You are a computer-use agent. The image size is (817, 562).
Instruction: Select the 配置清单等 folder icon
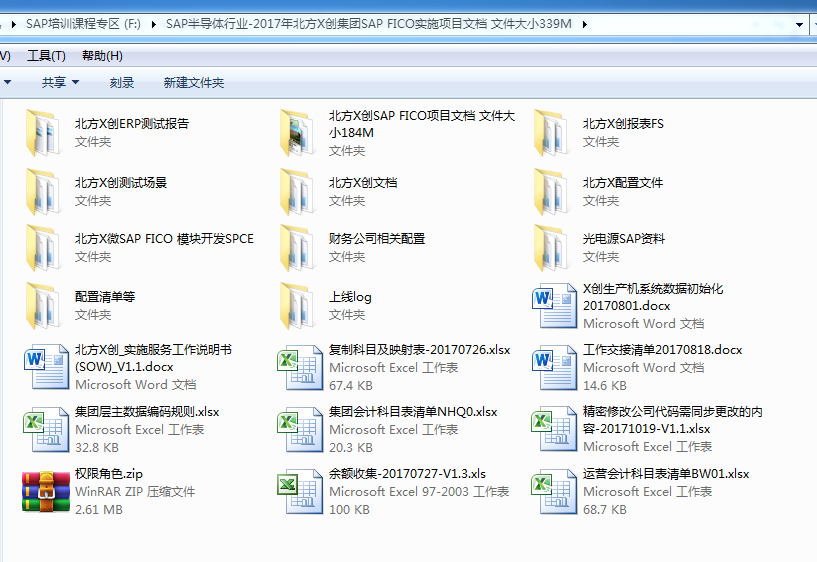[x=44, y=306]
